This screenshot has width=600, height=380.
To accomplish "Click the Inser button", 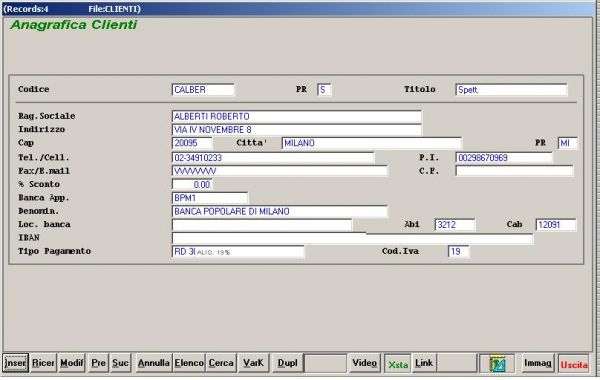I will point(15,363).
